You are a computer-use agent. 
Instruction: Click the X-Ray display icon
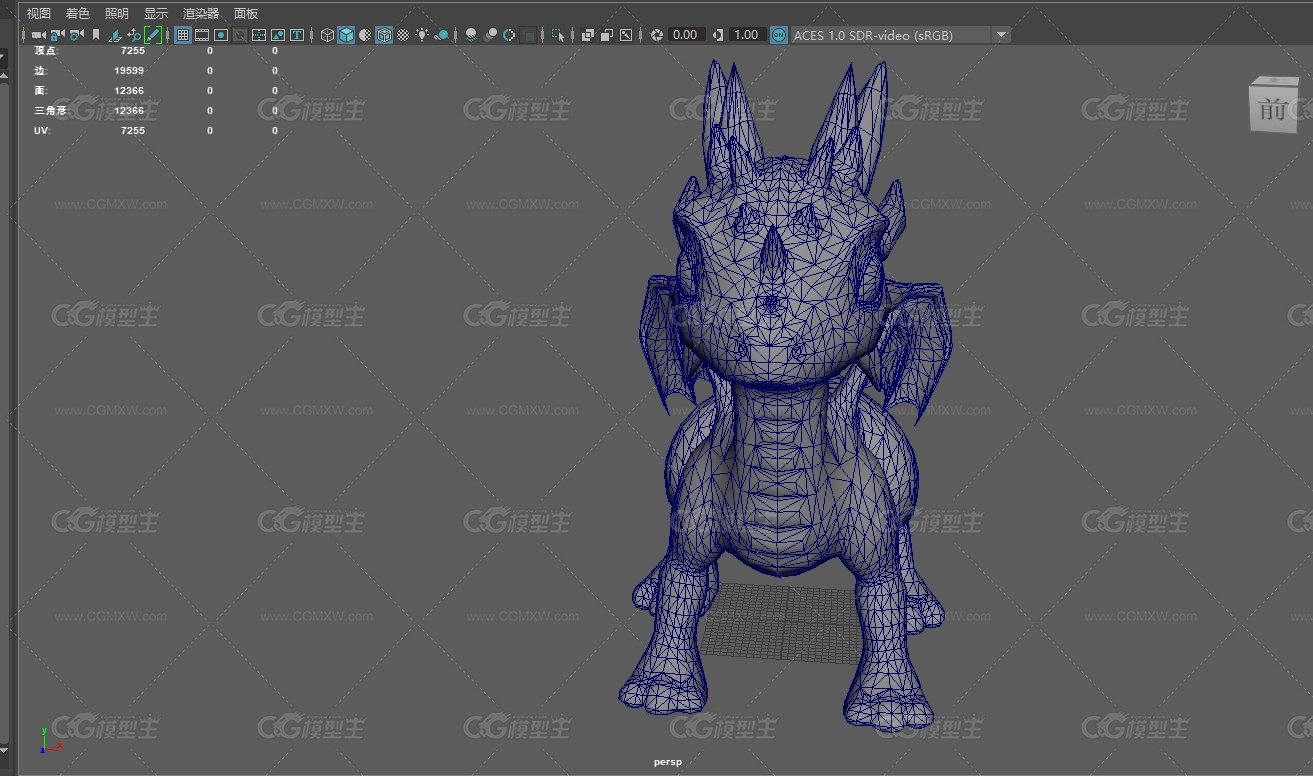pyautogui.click(x=588, y=35)
